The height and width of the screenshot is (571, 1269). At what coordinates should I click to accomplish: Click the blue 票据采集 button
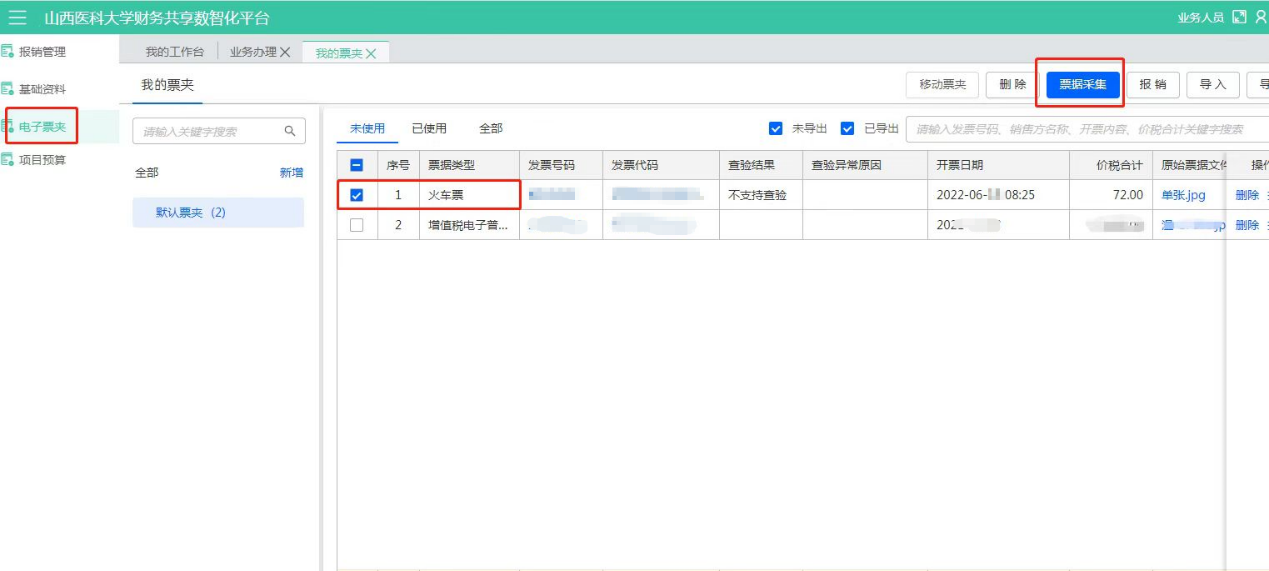(x=1082, y=85)
